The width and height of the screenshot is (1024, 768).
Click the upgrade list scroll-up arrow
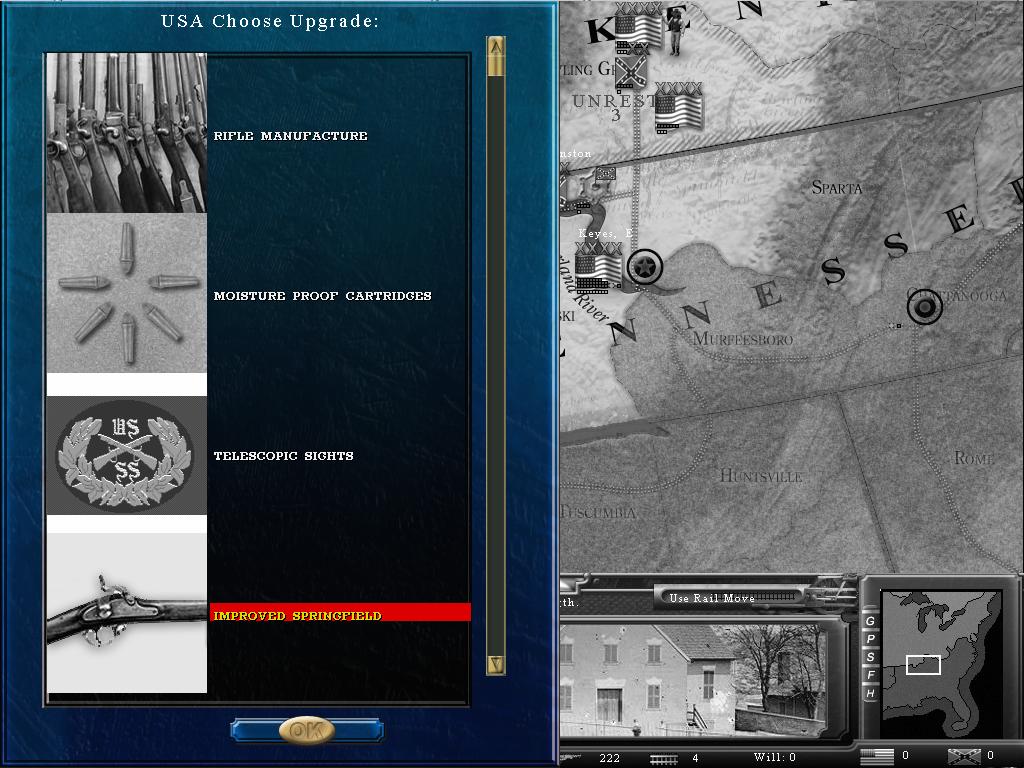click(496, 48)
